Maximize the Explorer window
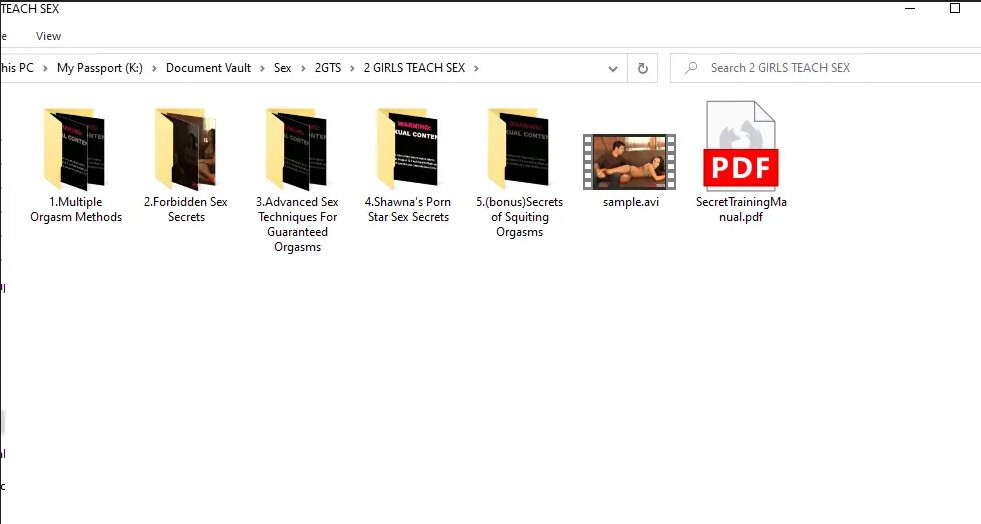 [x=955, y=8]
